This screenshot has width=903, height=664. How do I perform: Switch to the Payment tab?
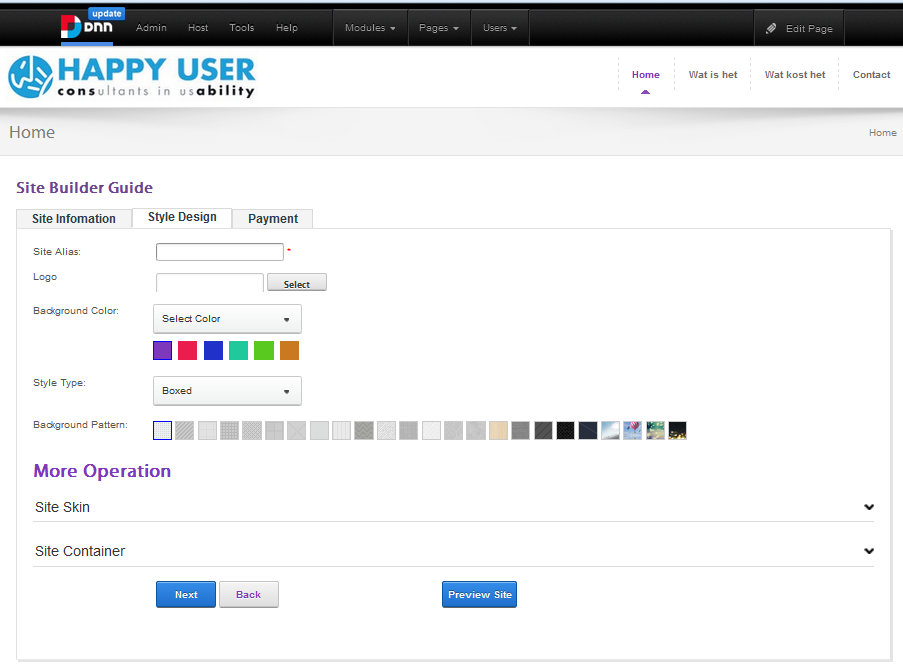pos(273,219)
